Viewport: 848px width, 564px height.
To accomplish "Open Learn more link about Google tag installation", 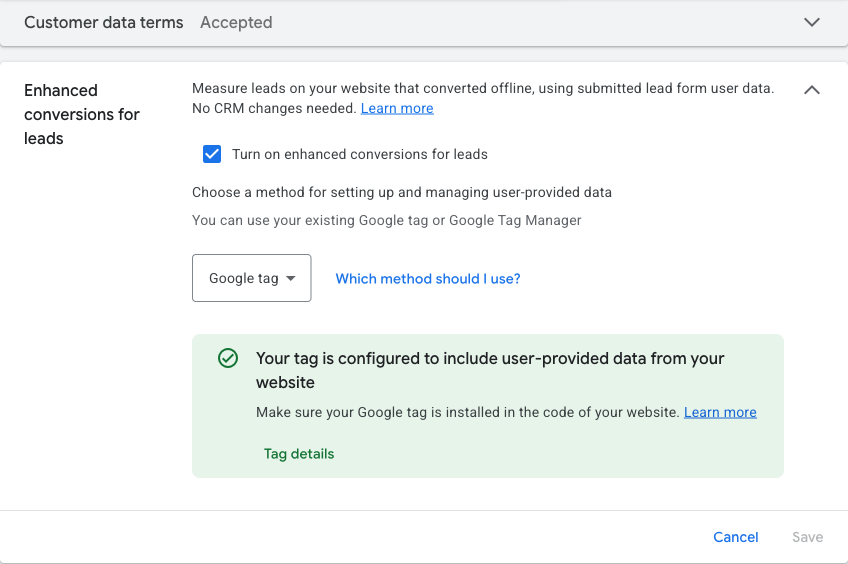I will coord(720,412).
